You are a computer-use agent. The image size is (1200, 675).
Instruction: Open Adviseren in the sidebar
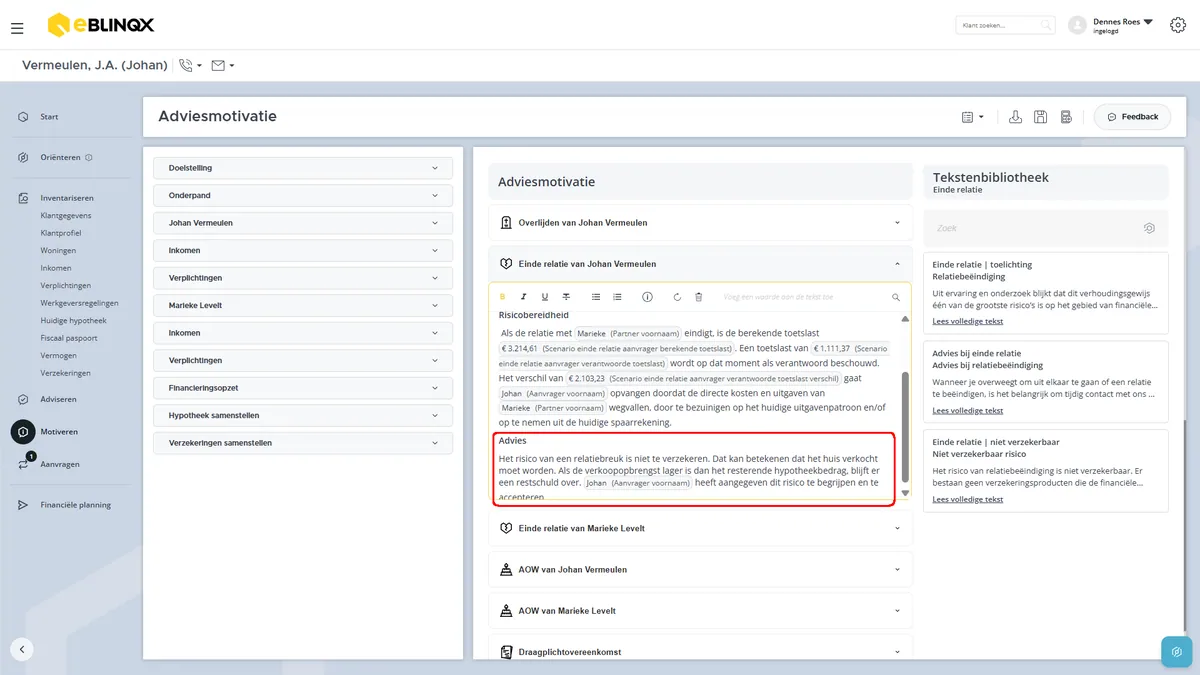point(58,399)
